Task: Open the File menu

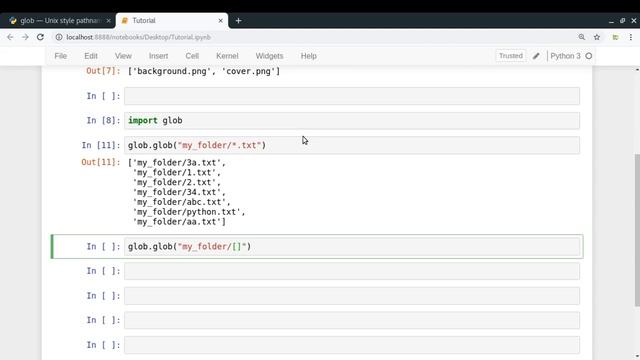Action: click(60, 56)
